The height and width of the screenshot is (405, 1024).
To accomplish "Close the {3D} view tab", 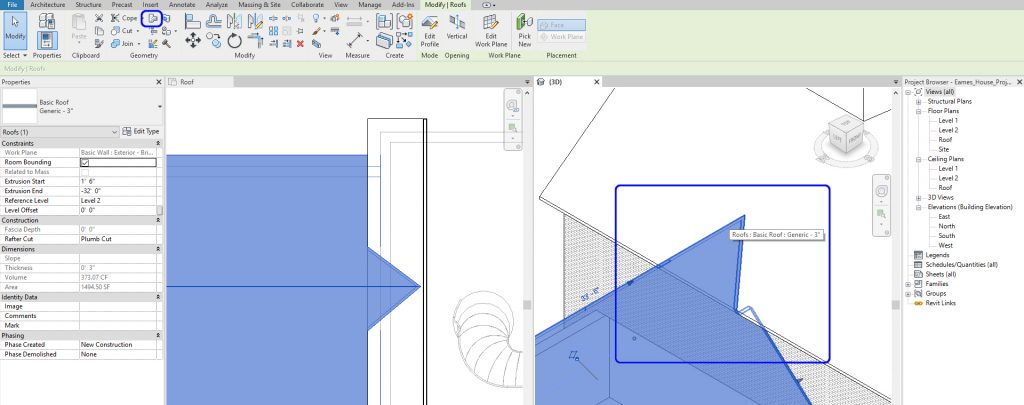I will 596,82.
